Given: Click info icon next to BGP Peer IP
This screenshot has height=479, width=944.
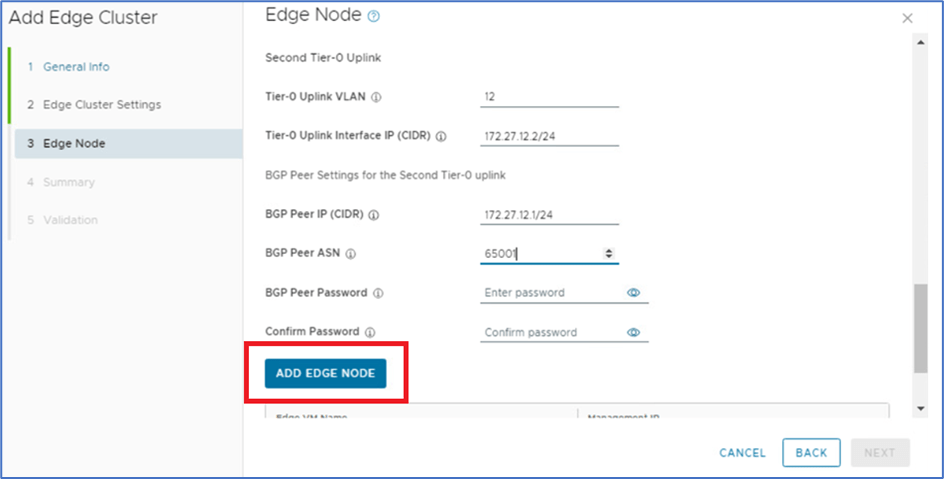Looking at the screenshot, I should pyautogui.click(x=374, y=214).
